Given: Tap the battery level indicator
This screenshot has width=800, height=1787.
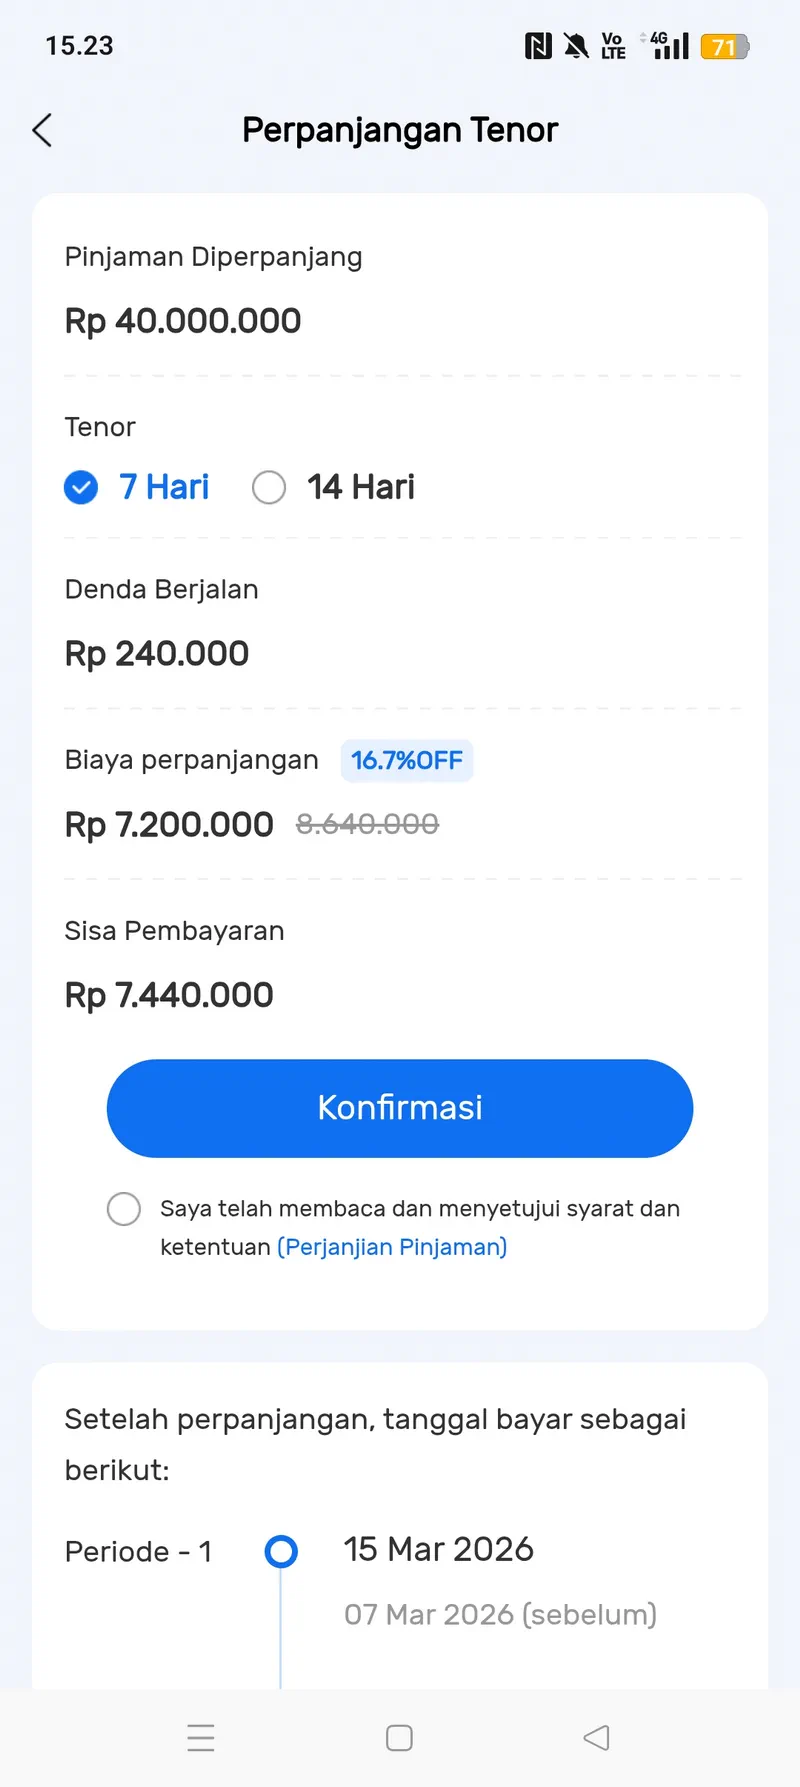Looking at the screenshot, I should pyautogui.click(x=724, y=46).
